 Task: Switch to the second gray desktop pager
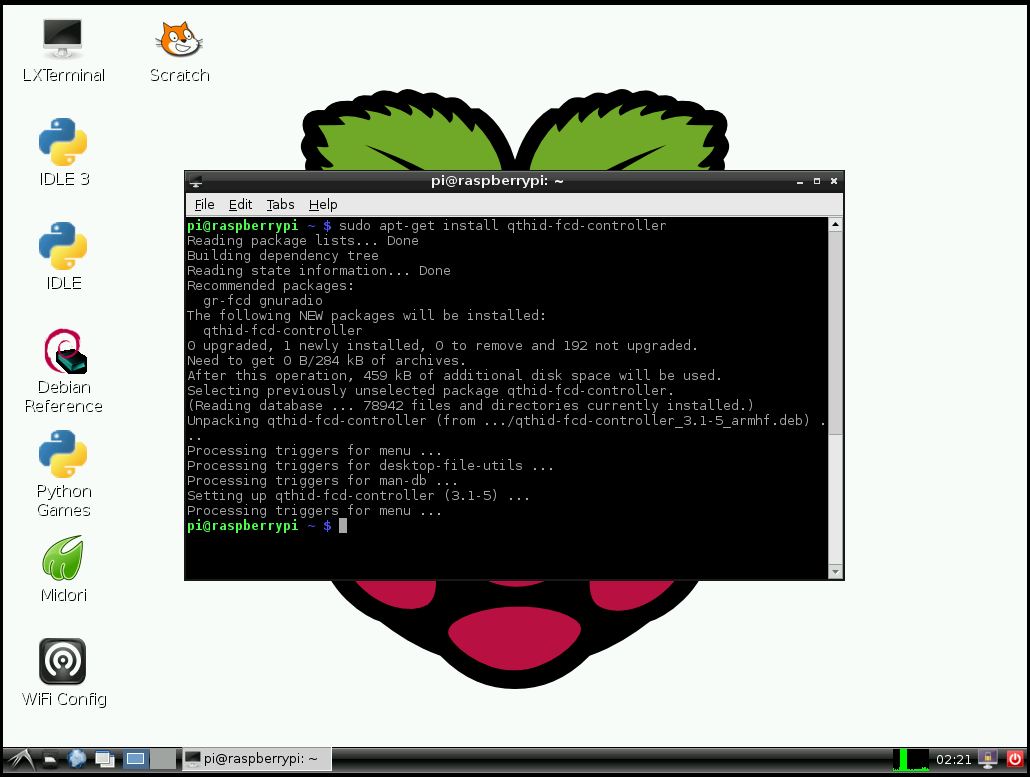(x=163, y=759)
